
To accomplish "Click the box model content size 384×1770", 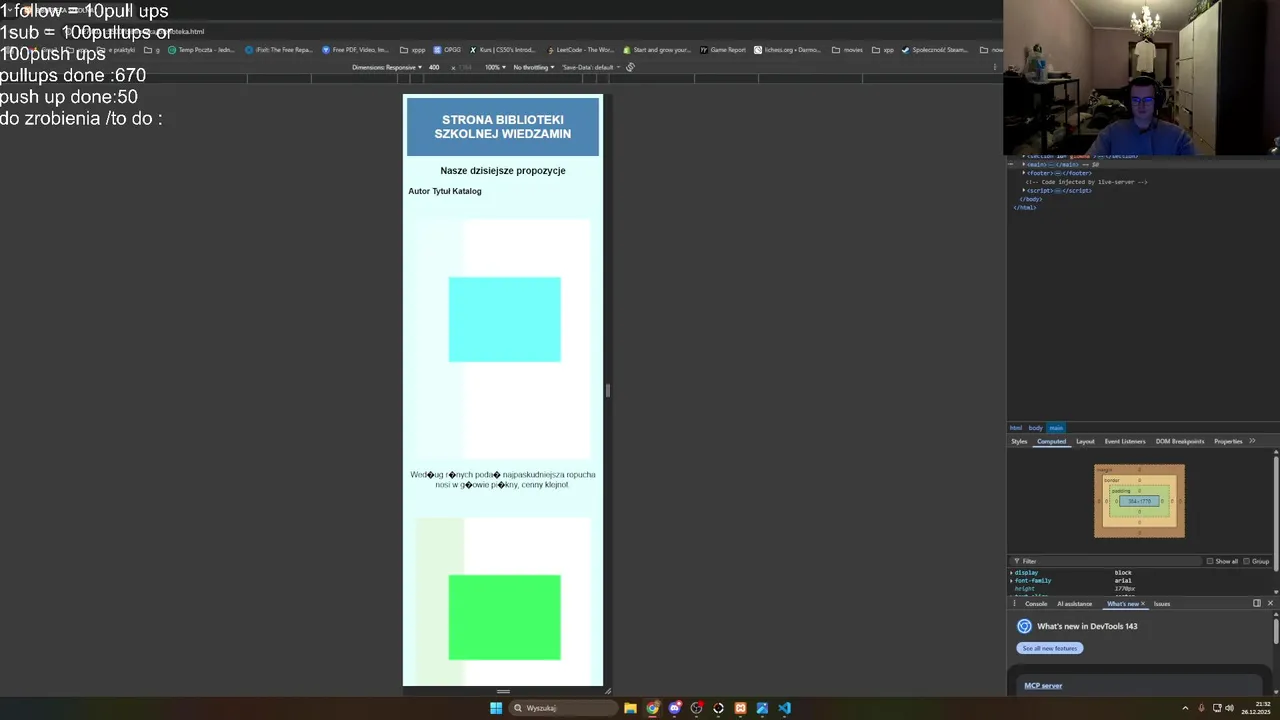I will (1140, 501).
